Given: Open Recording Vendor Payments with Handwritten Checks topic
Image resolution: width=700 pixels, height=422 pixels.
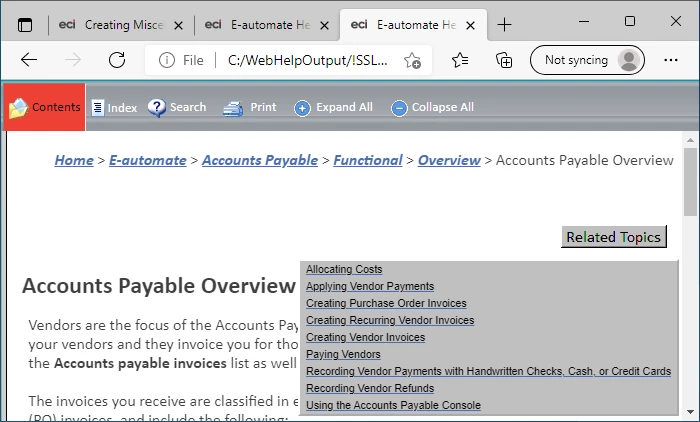Looking at the screenshot, I should [x=488, y=371].
